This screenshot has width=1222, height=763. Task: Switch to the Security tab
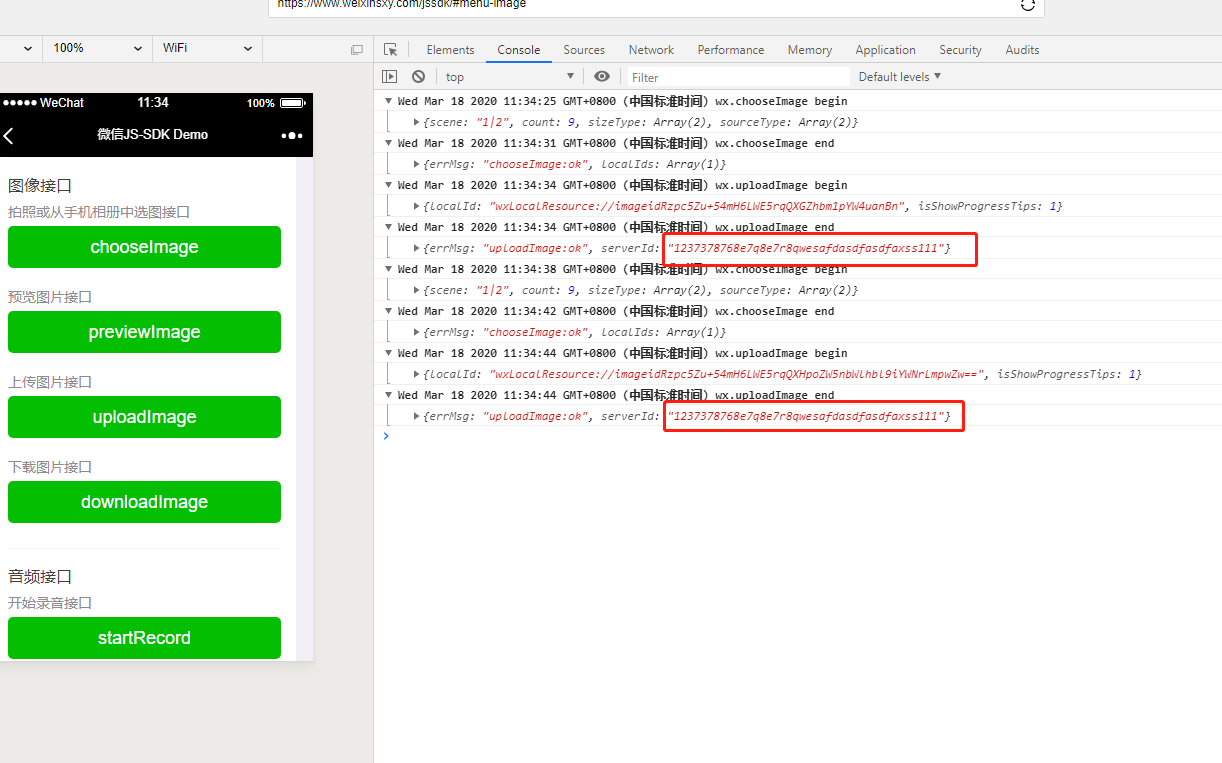(960, 49)
